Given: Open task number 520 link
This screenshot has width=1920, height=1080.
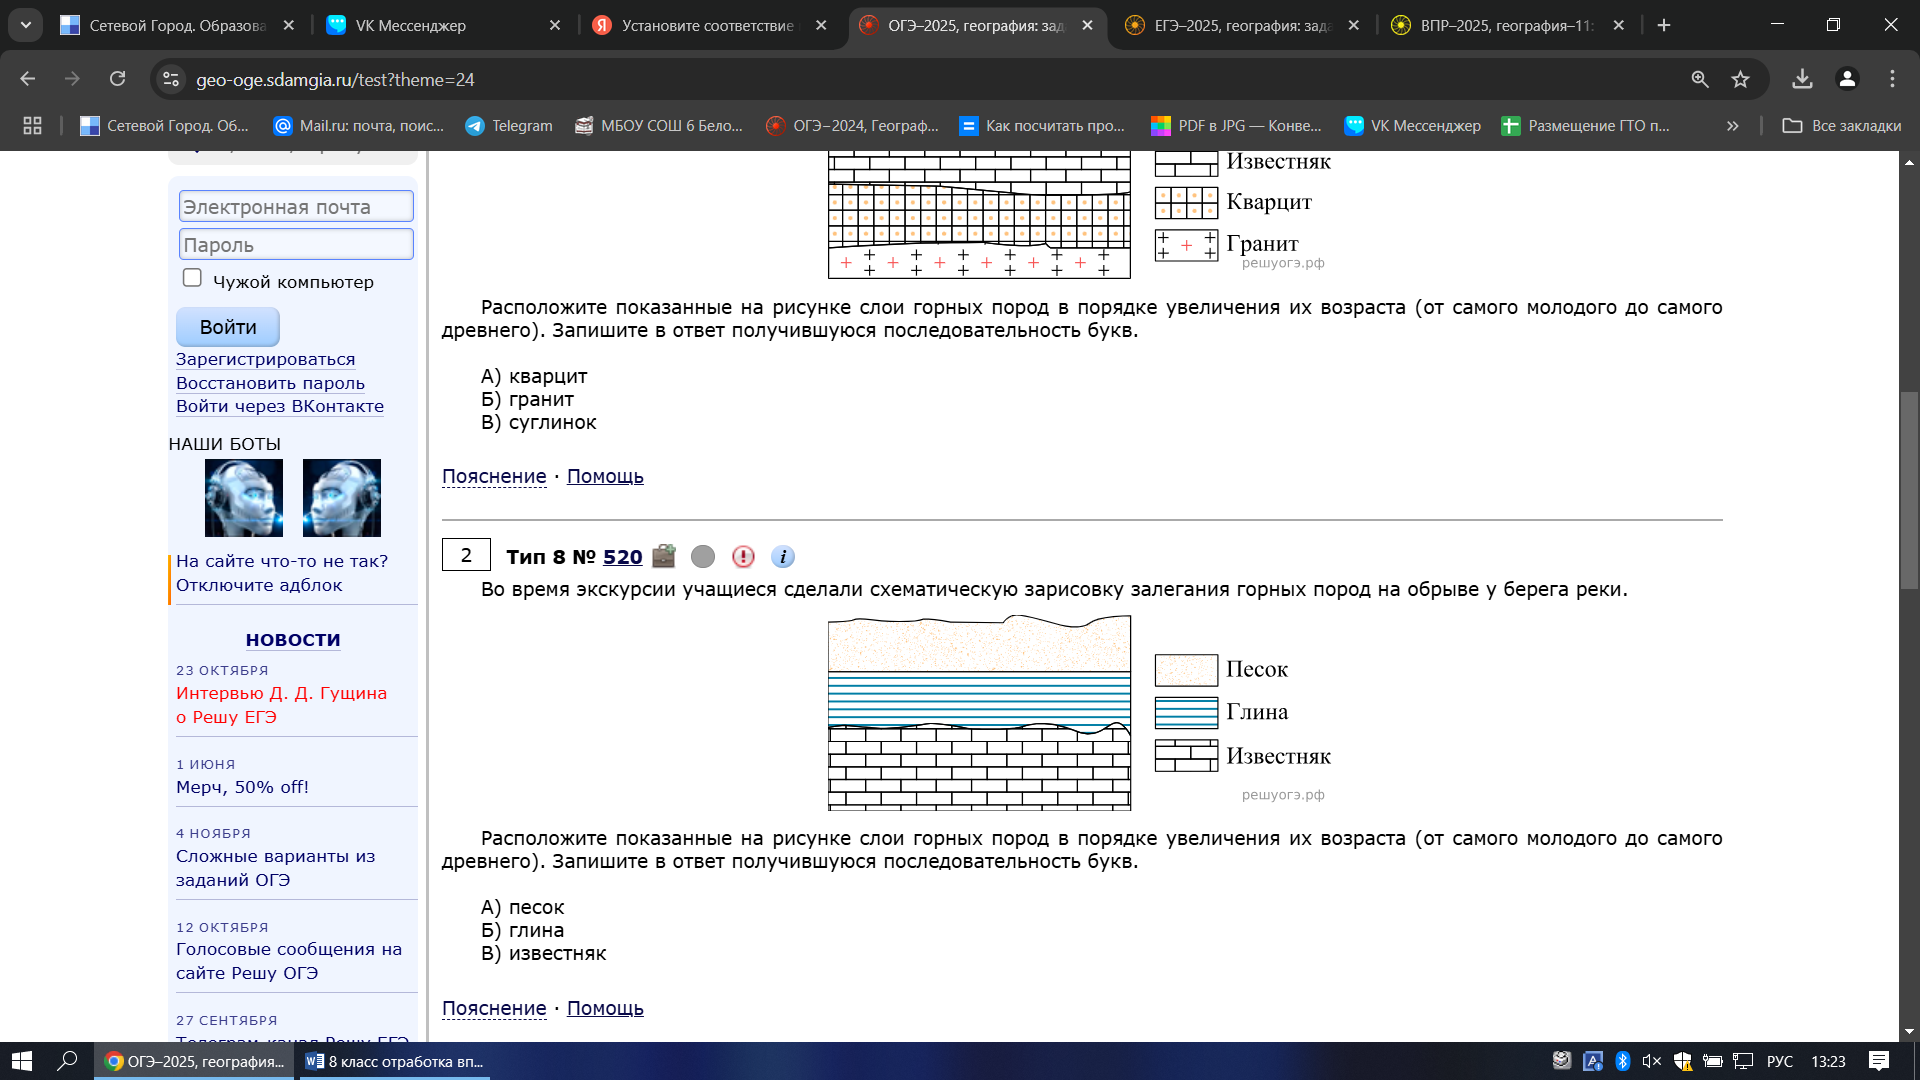Looking at the screenshot, I should click(x=622, y=557).
